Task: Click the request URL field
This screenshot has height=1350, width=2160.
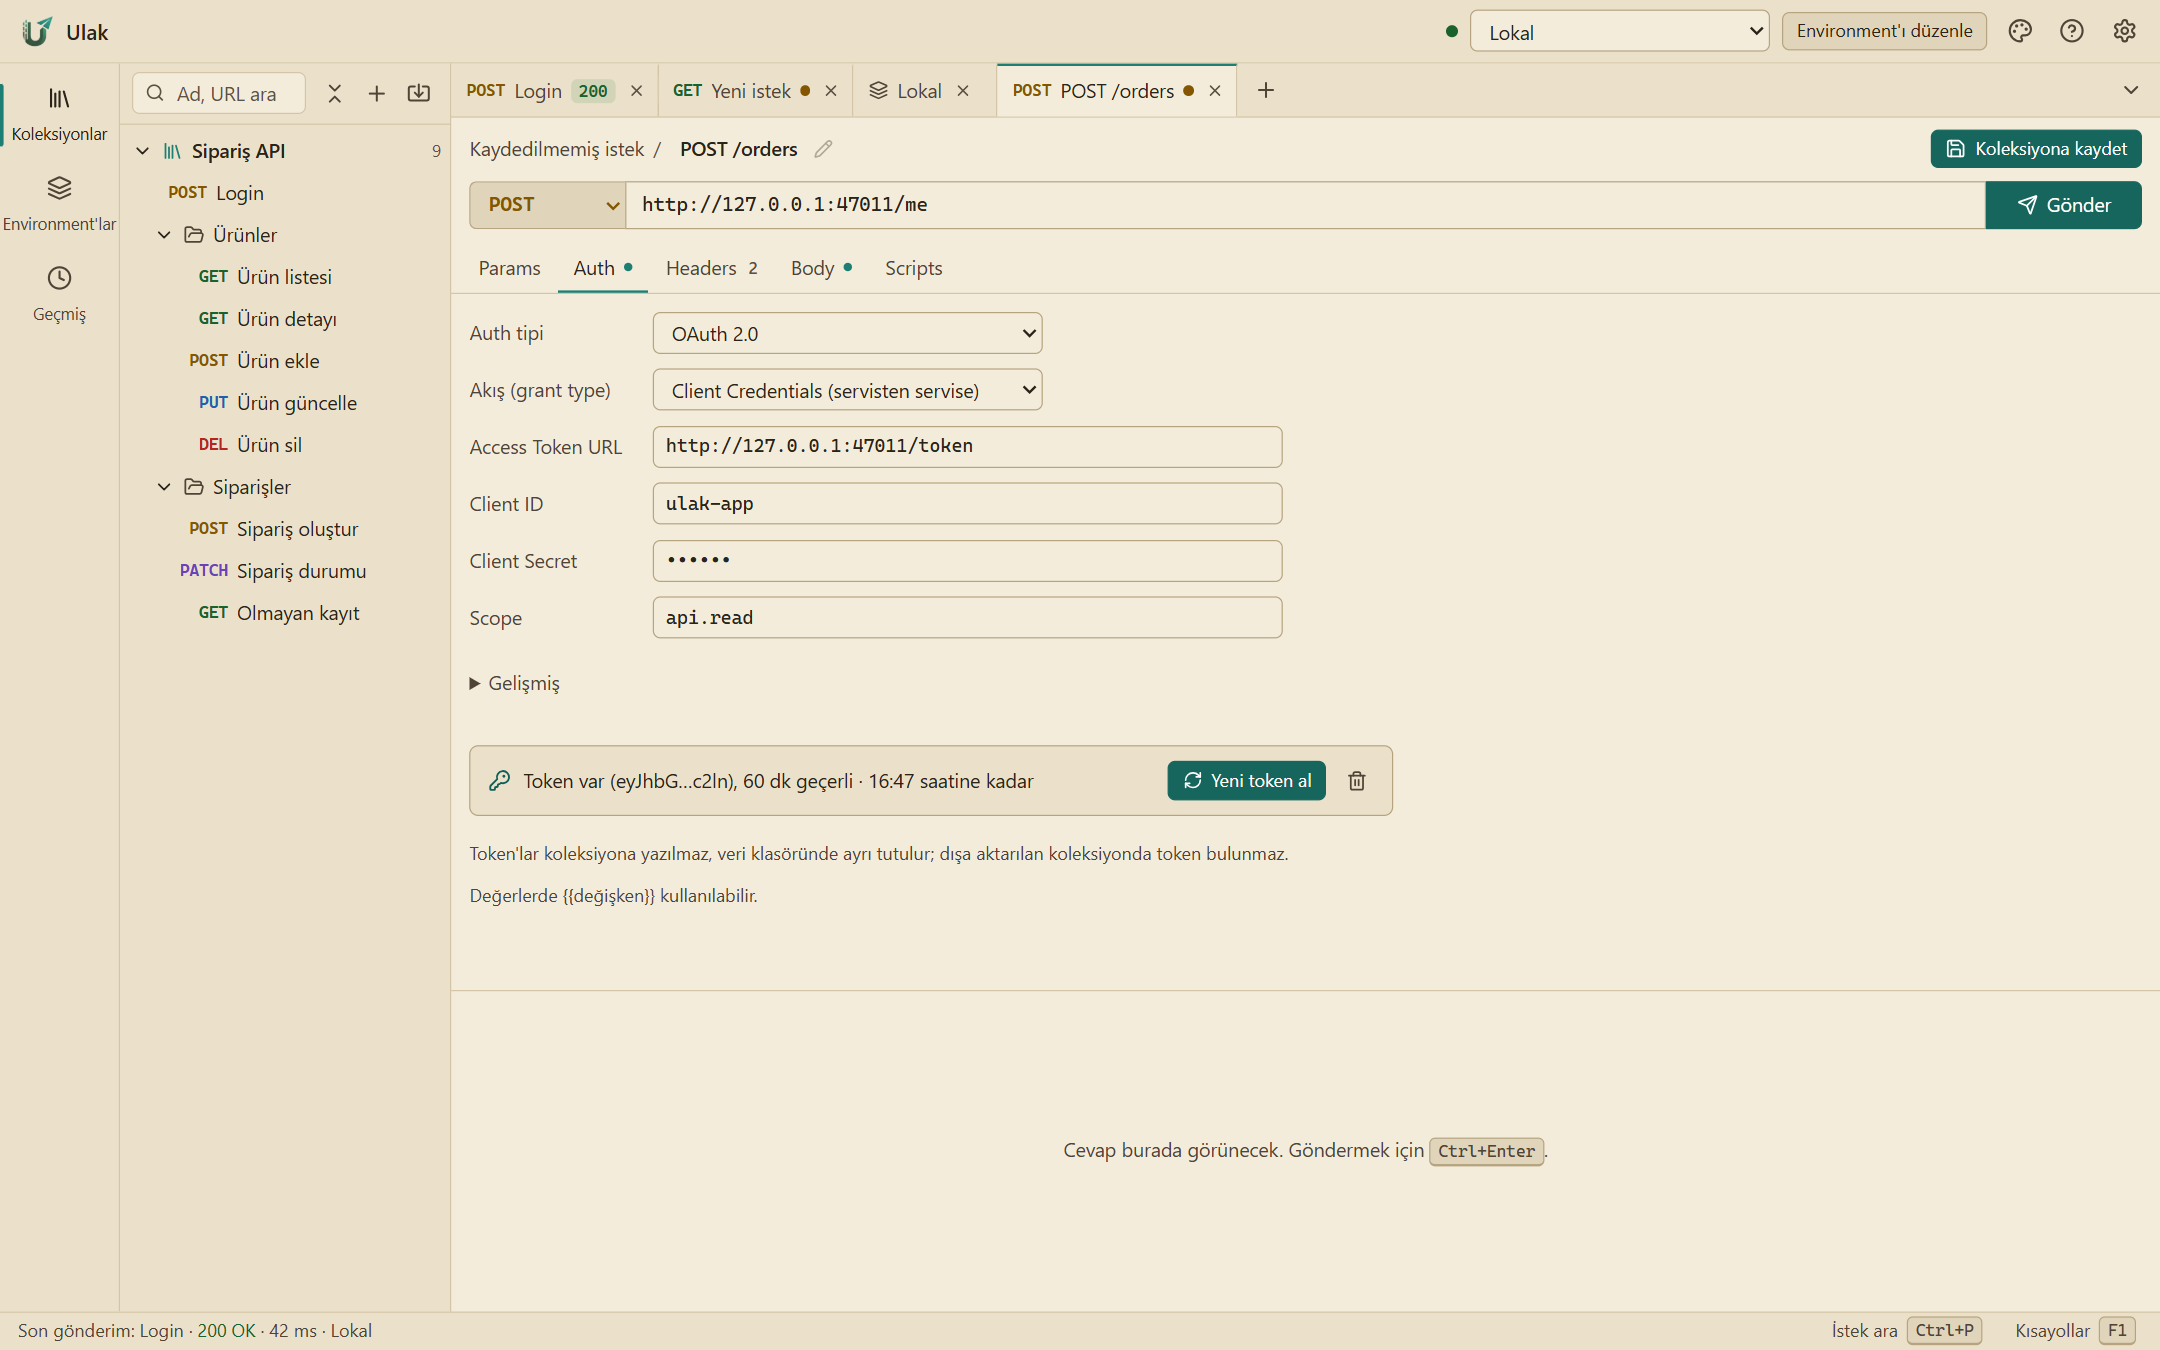Action: click(1305, 205)
